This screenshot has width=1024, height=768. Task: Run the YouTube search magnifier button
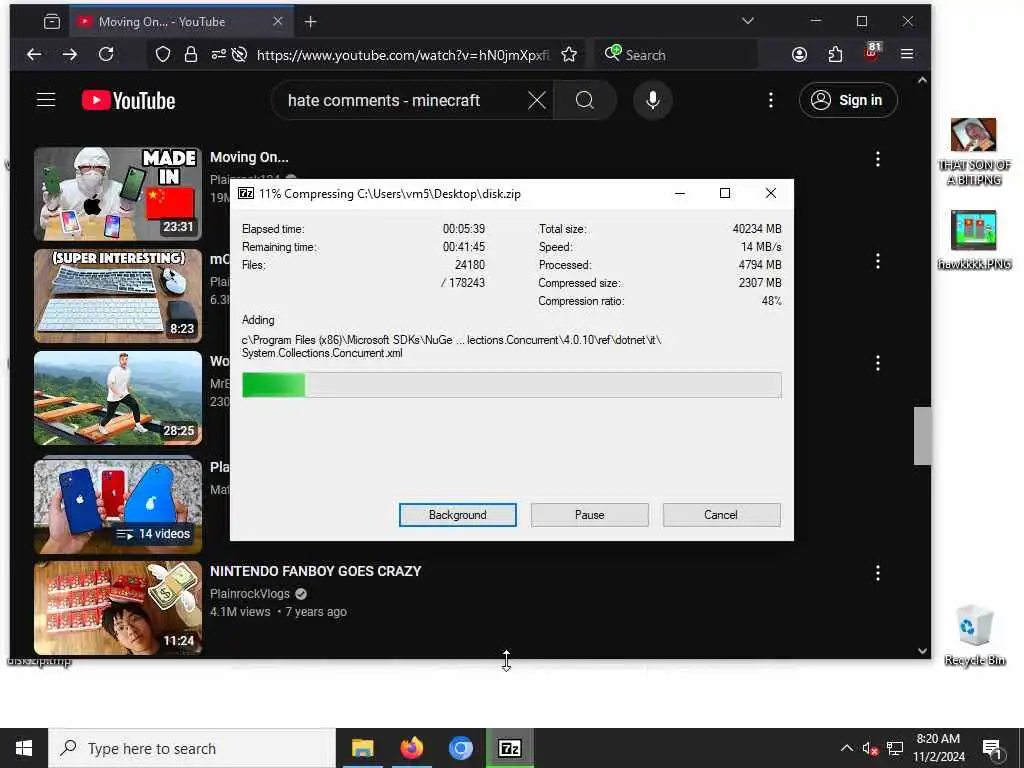pos(585,101)
